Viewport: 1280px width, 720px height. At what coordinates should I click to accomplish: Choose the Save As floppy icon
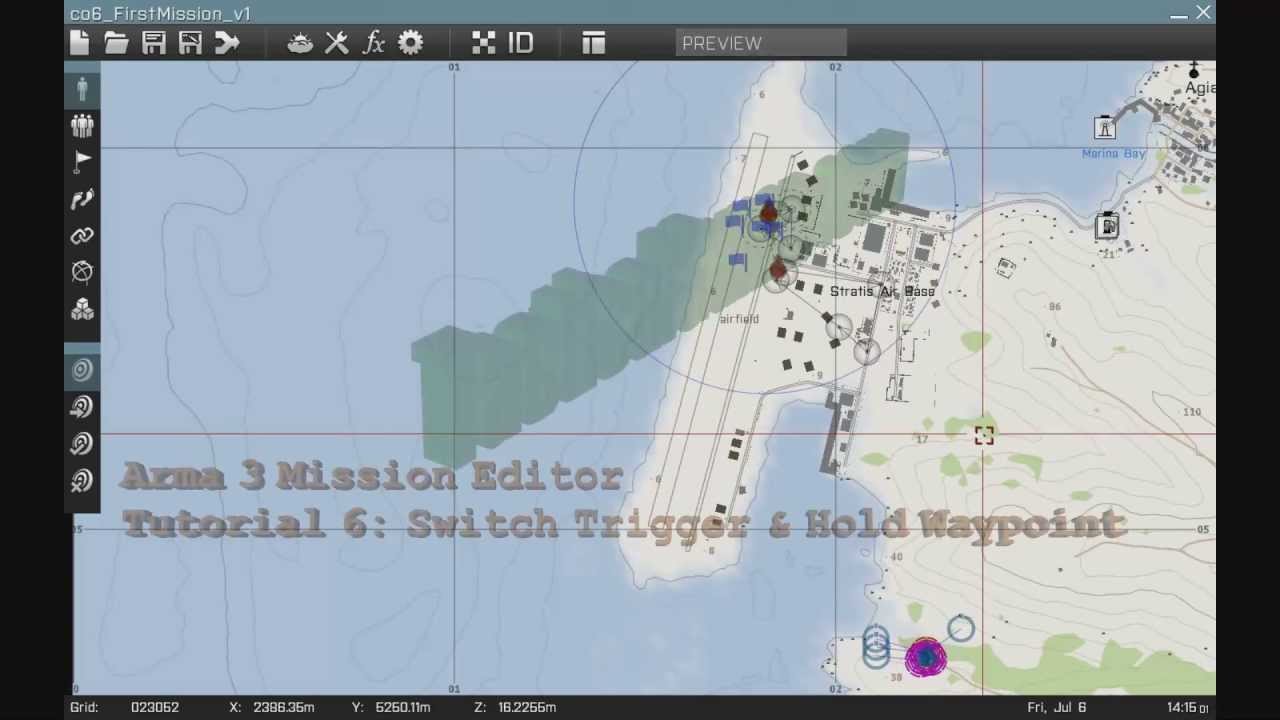point(190,43)
